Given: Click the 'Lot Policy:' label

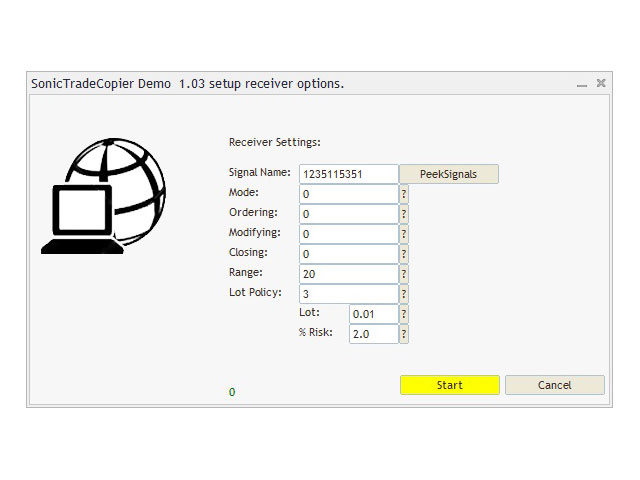Looking at the screenshot, I should tap(256, 293).
